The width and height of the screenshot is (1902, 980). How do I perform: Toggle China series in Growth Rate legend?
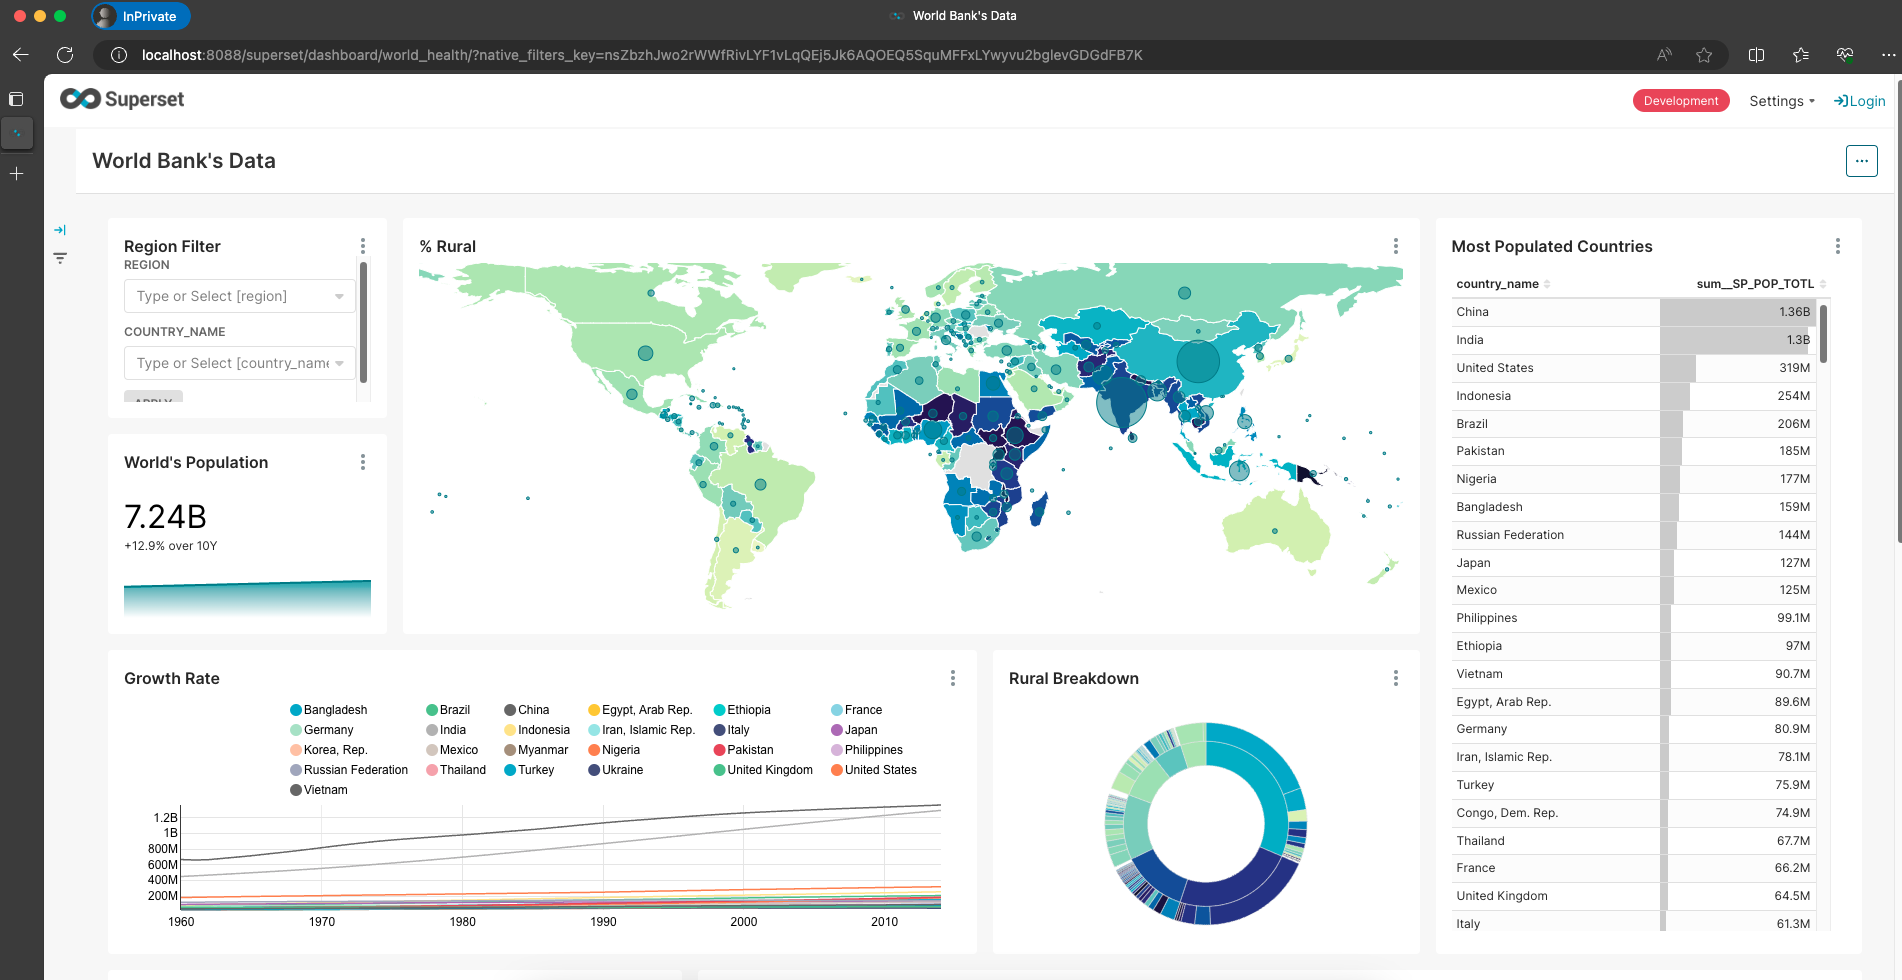(x=533, y=710)
